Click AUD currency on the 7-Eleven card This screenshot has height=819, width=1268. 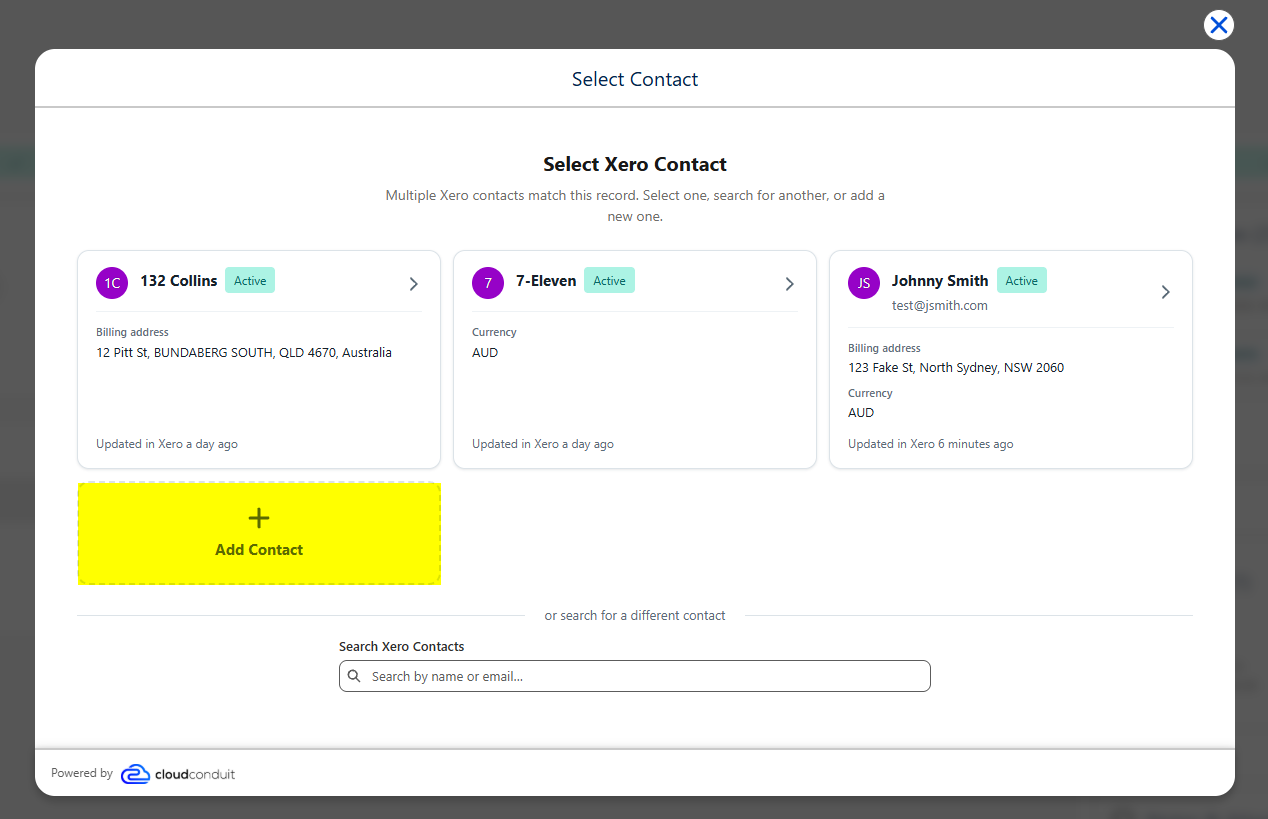click(x=485, y=353)
